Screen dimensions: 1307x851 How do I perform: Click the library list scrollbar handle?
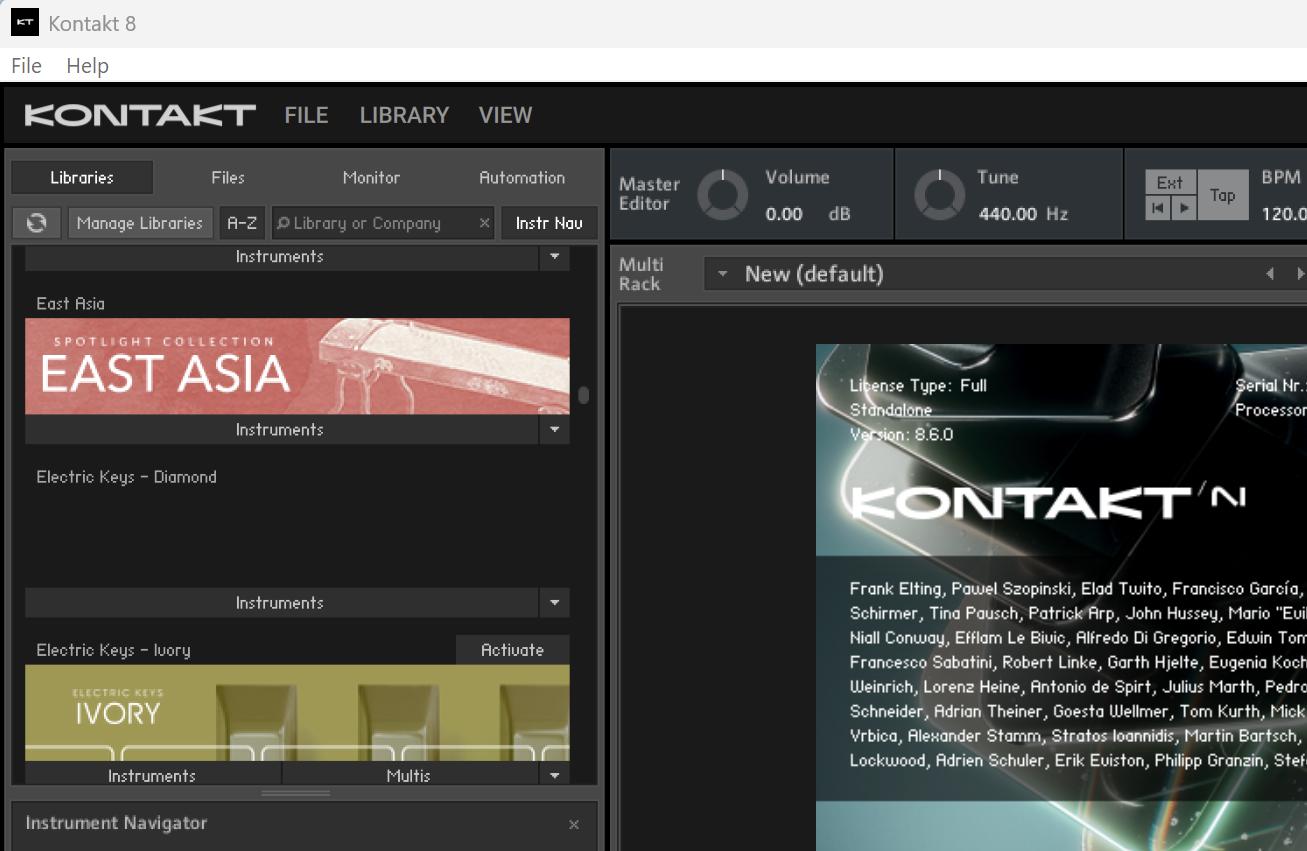click(584, 395)
